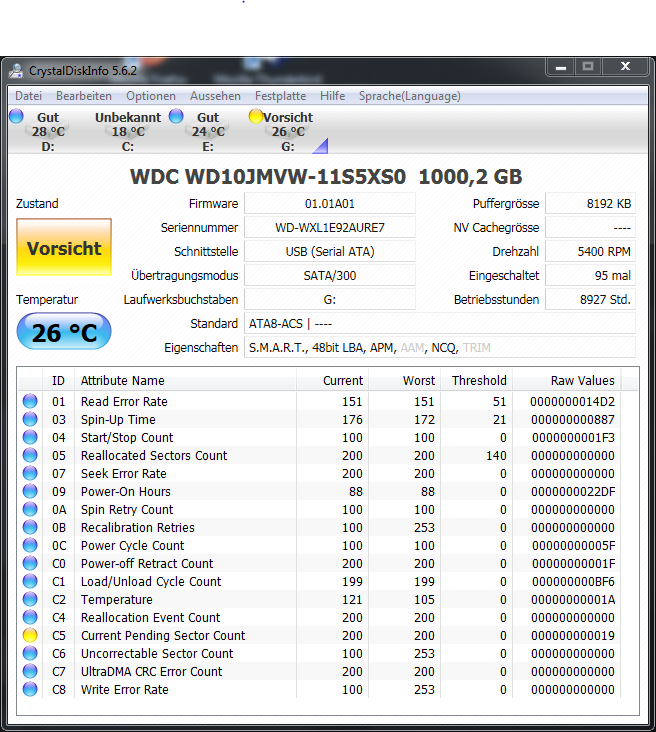Click the blue 26 °C temperature button
This screenshot has height=732, width=656.
(x=64, y=331)
